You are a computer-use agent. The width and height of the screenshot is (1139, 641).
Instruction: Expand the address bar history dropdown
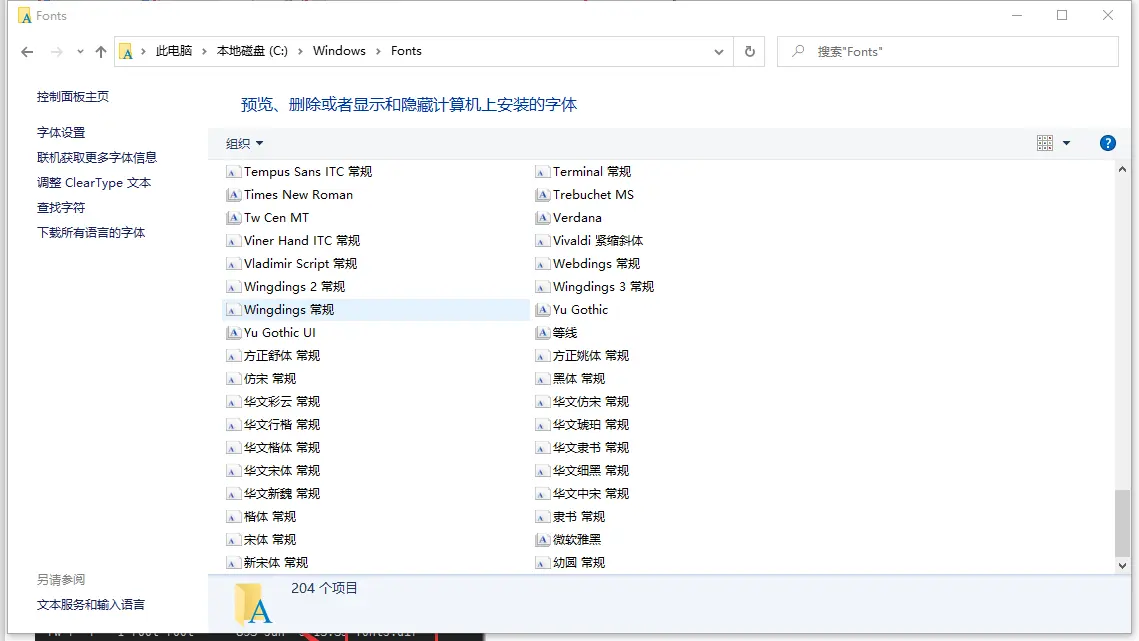click(x=719, y=52)
